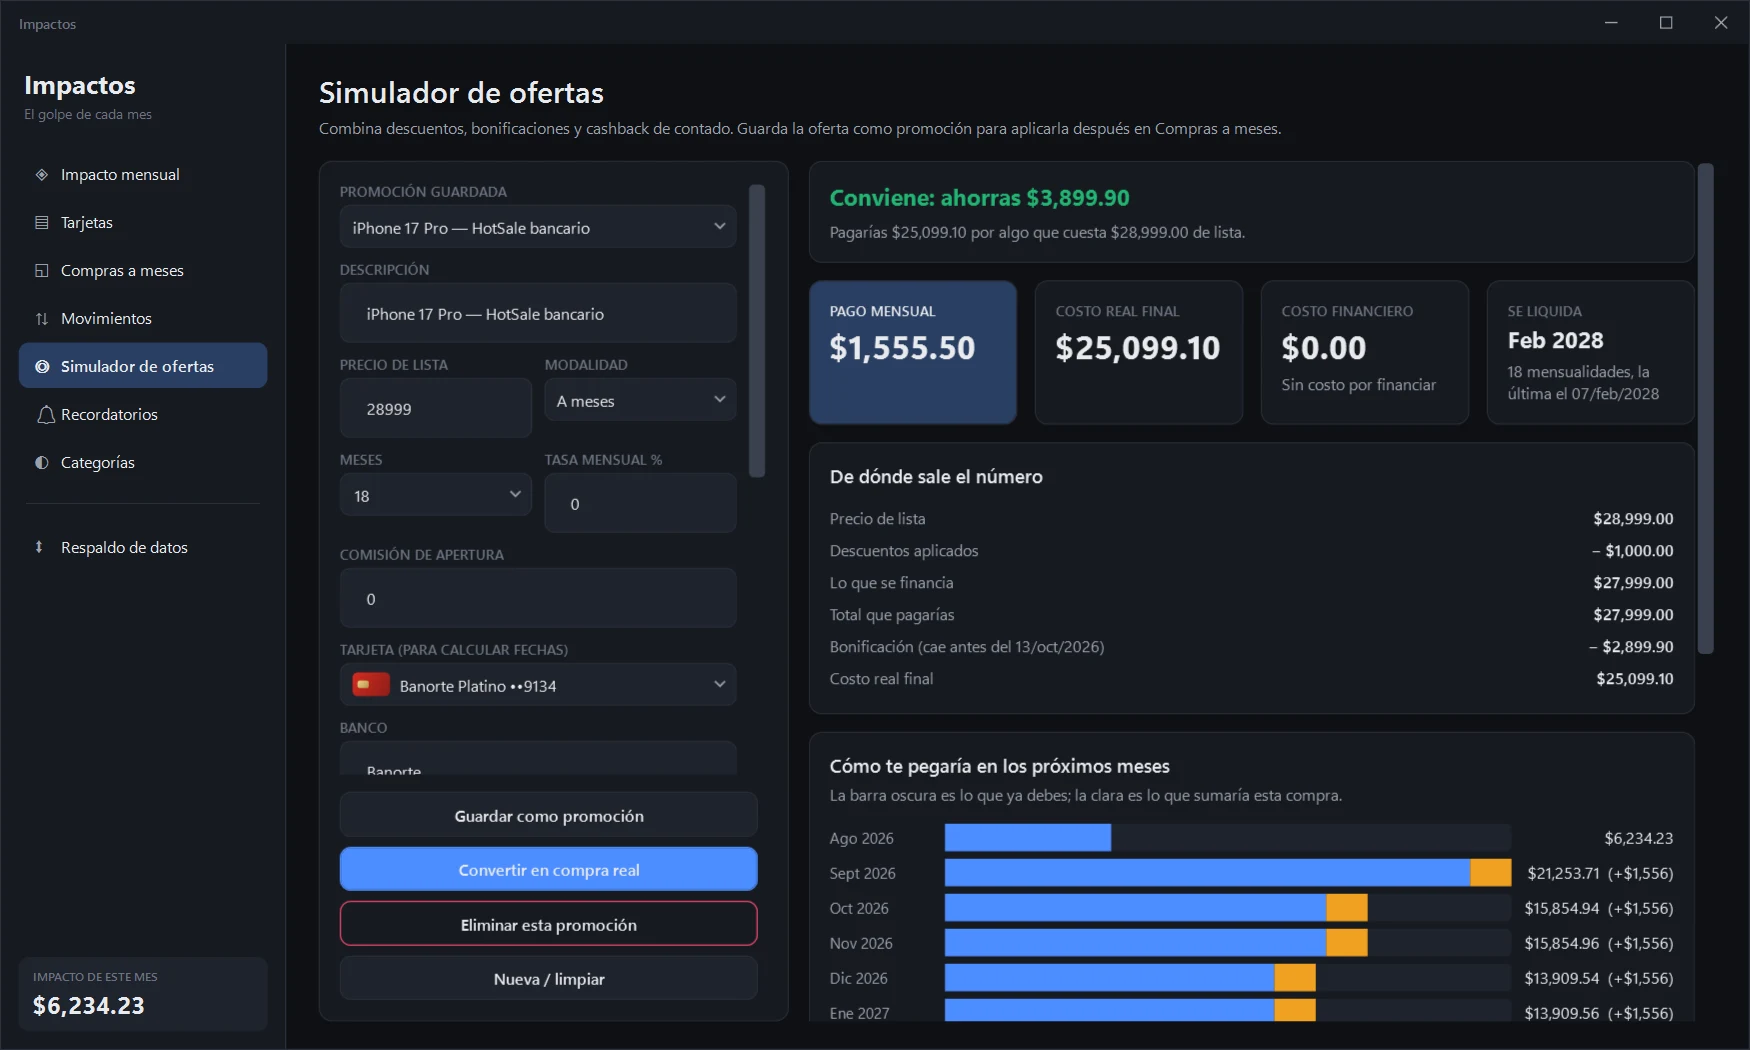This screenshot has width=1750, height=1050.
Task: Click the Comisión de apertura field
Action: 538,598
